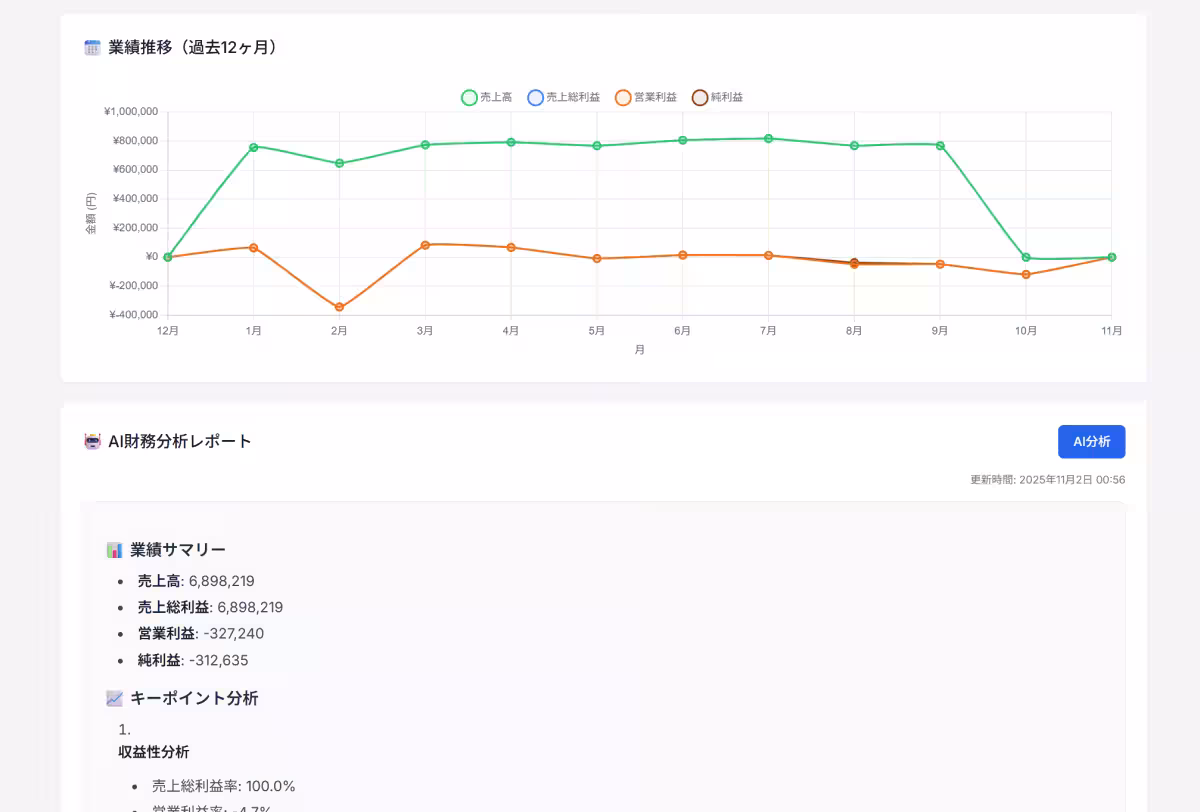
Task: Click the chart icon next to キーポイント分析
Action: pyautogui.click(x=112, y=698)
